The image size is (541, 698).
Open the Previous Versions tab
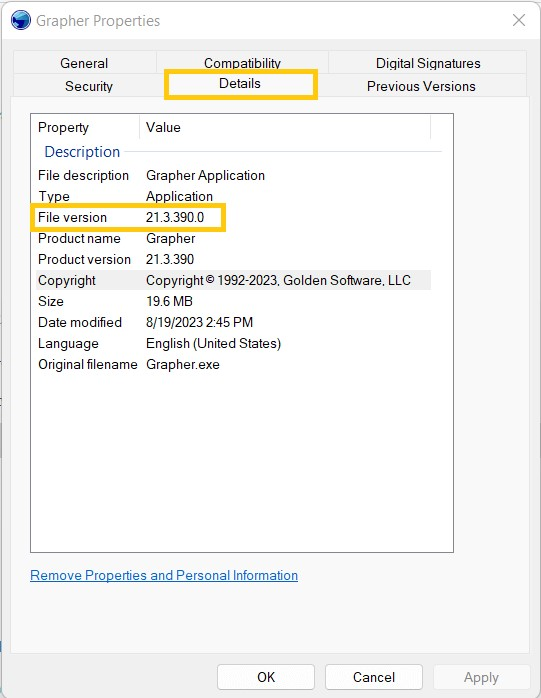coord(421,86)
